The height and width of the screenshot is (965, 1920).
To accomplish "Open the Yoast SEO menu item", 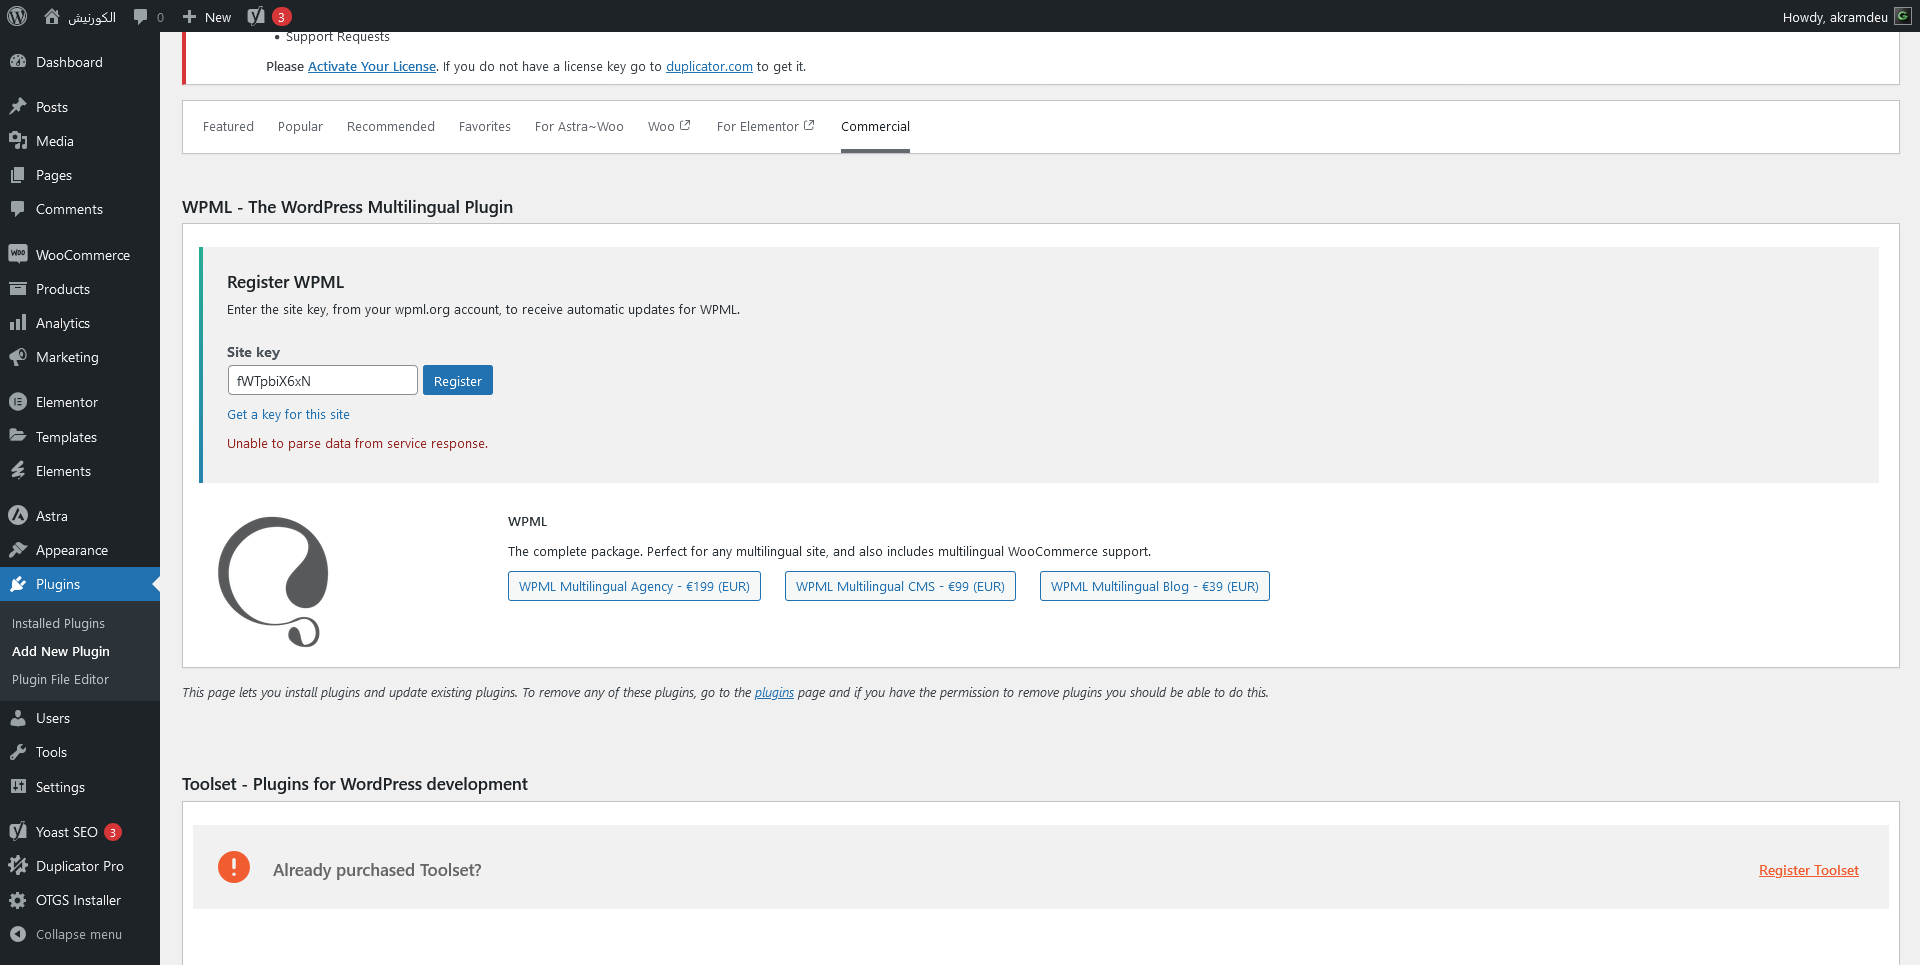I will 67,832.
